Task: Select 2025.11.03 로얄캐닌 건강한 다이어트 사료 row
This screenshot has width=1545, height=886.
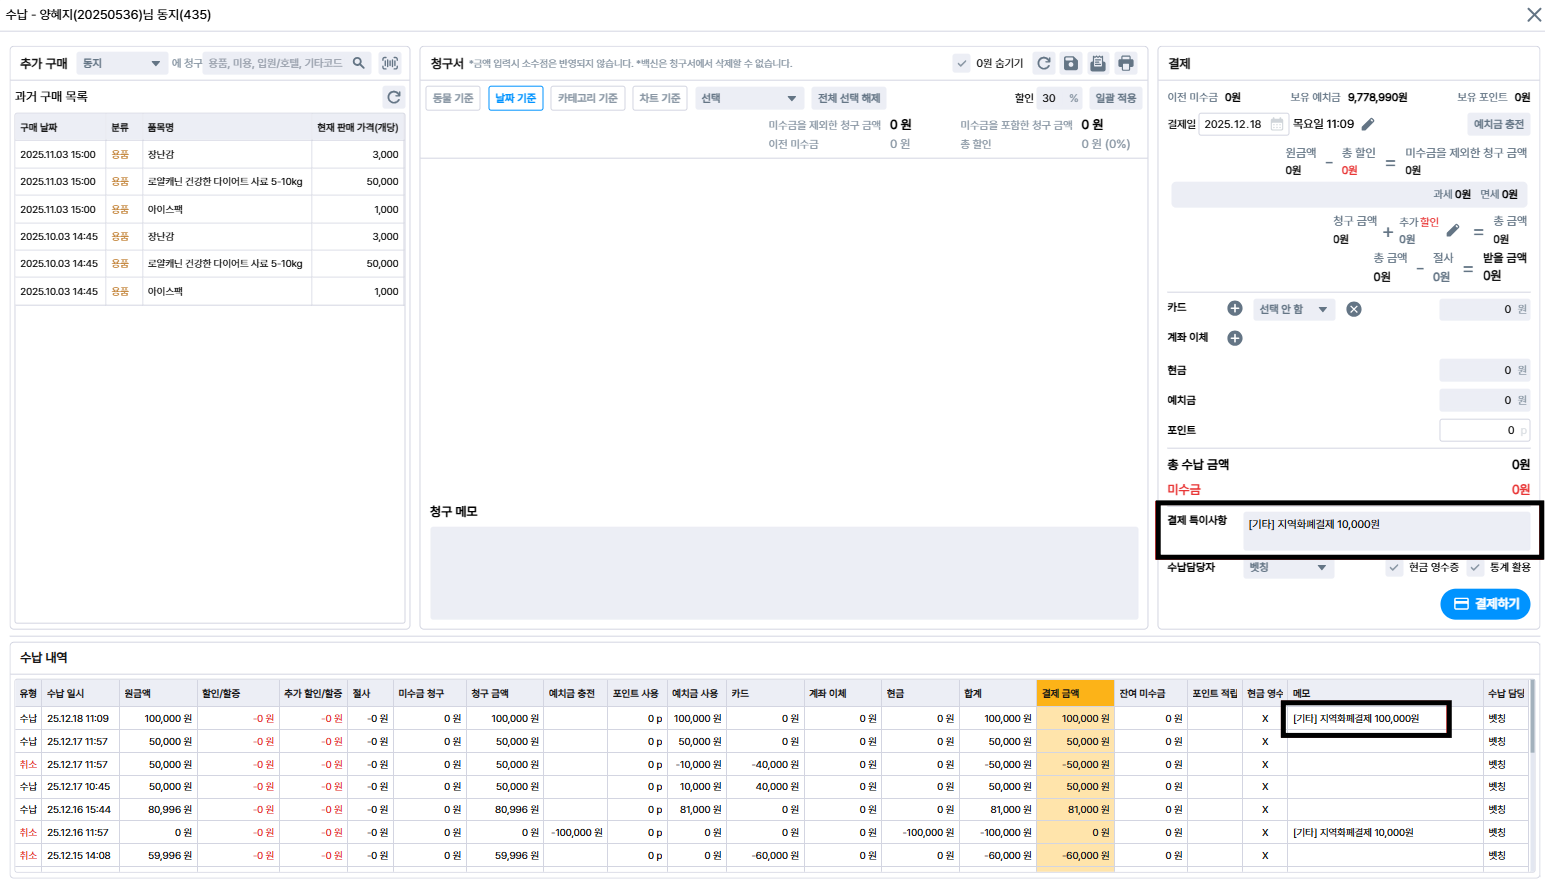Action: (209, 182)
